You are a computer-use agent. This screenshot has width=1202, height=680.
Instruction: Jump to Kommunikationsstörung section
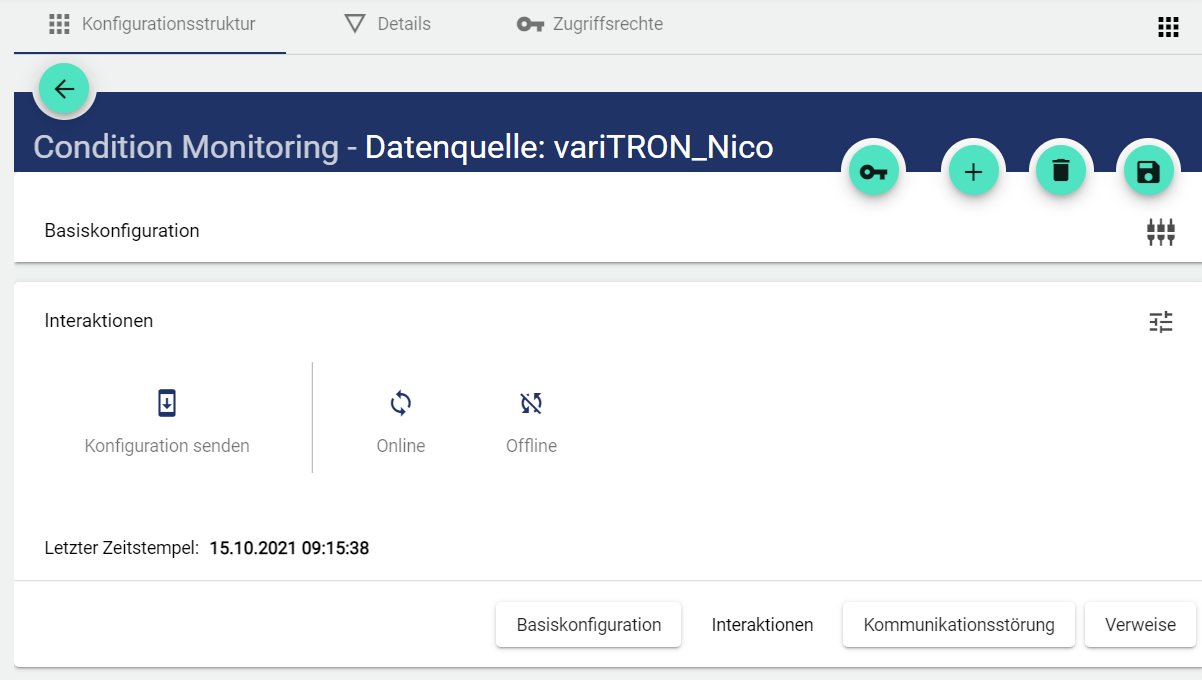pos(958,625)
